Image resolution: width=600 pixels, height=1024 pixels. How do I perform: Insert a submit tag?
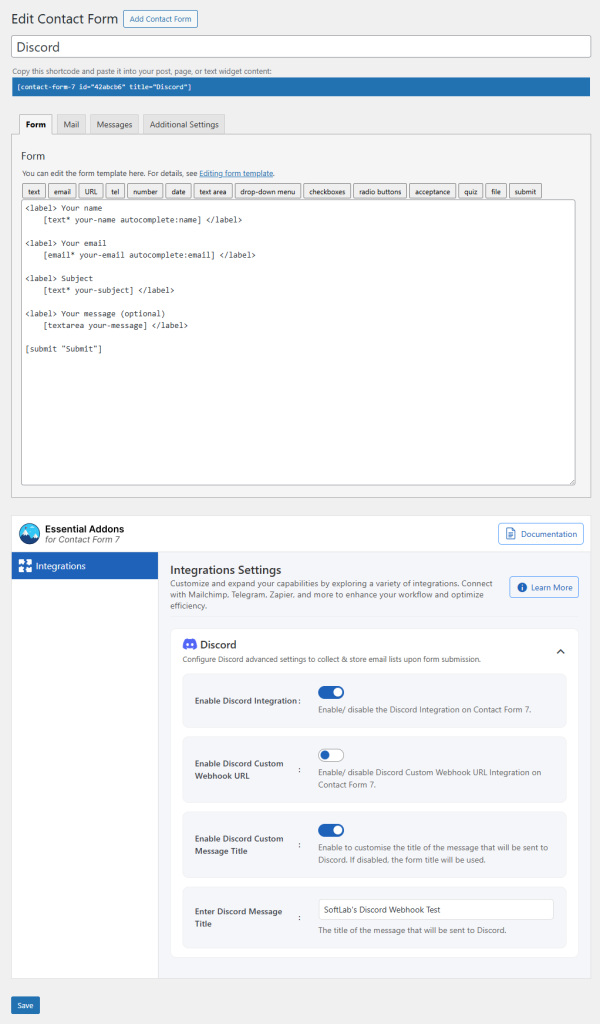tap(525, 191)
